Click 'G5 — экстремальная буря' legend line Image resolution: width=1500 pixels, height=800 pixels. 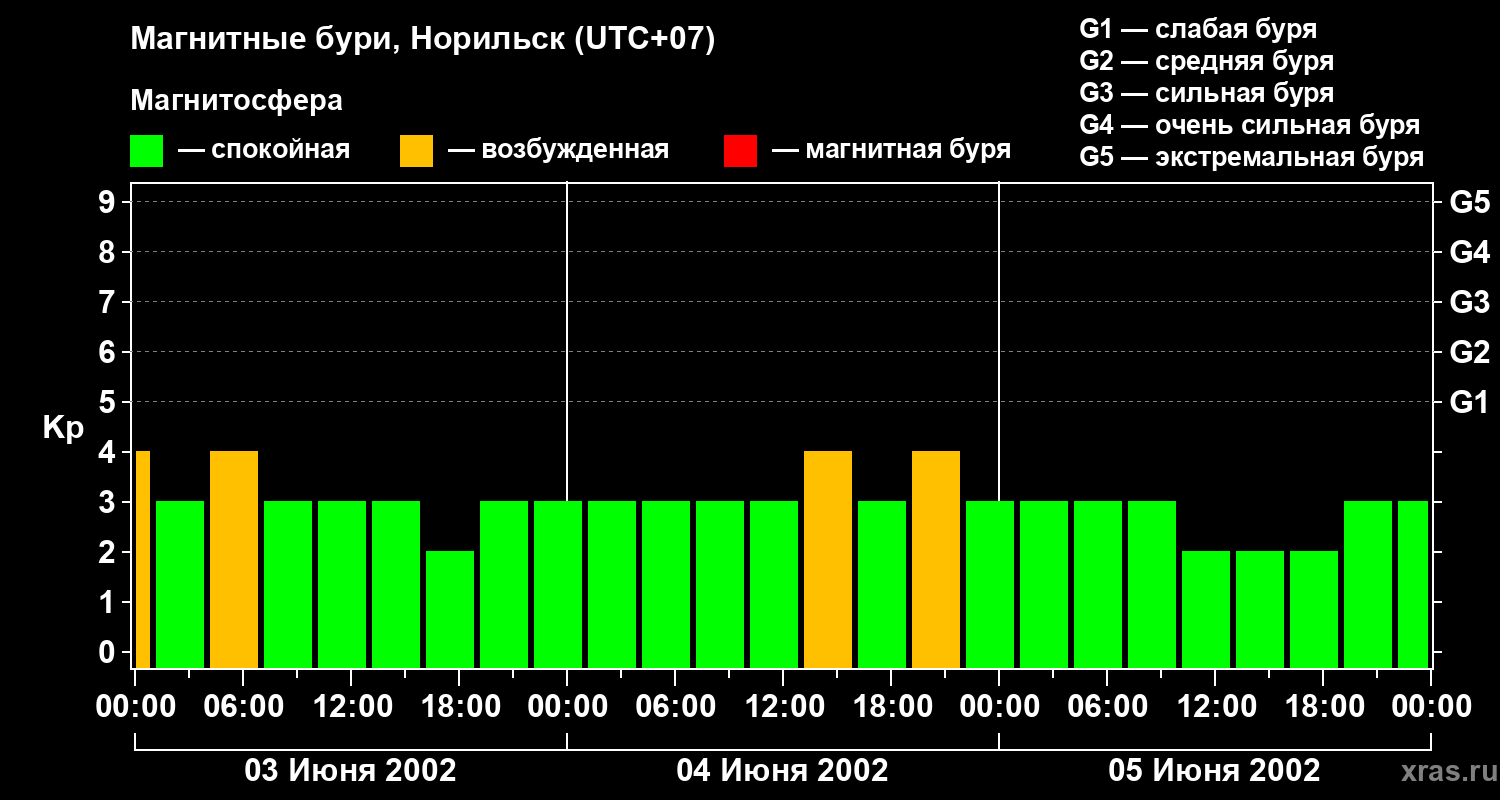[x=1252, y=157]
